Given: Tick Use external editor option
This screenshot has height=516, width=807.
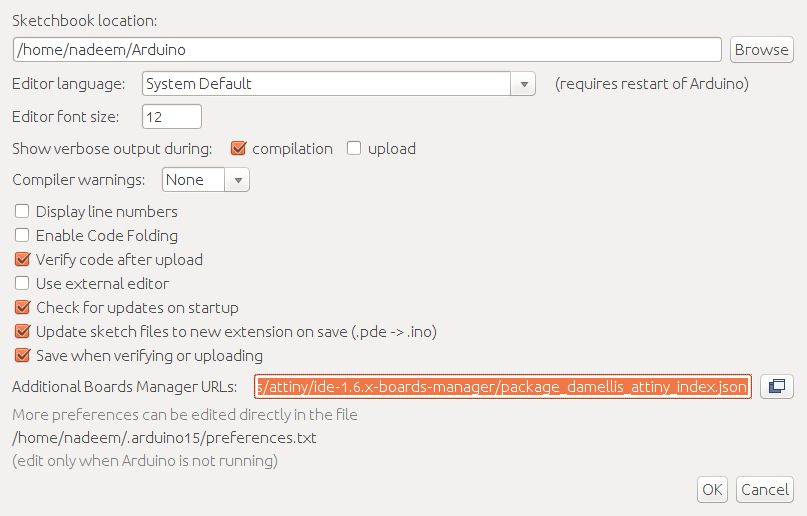Looking at the screenshot, I should point(22,283).
